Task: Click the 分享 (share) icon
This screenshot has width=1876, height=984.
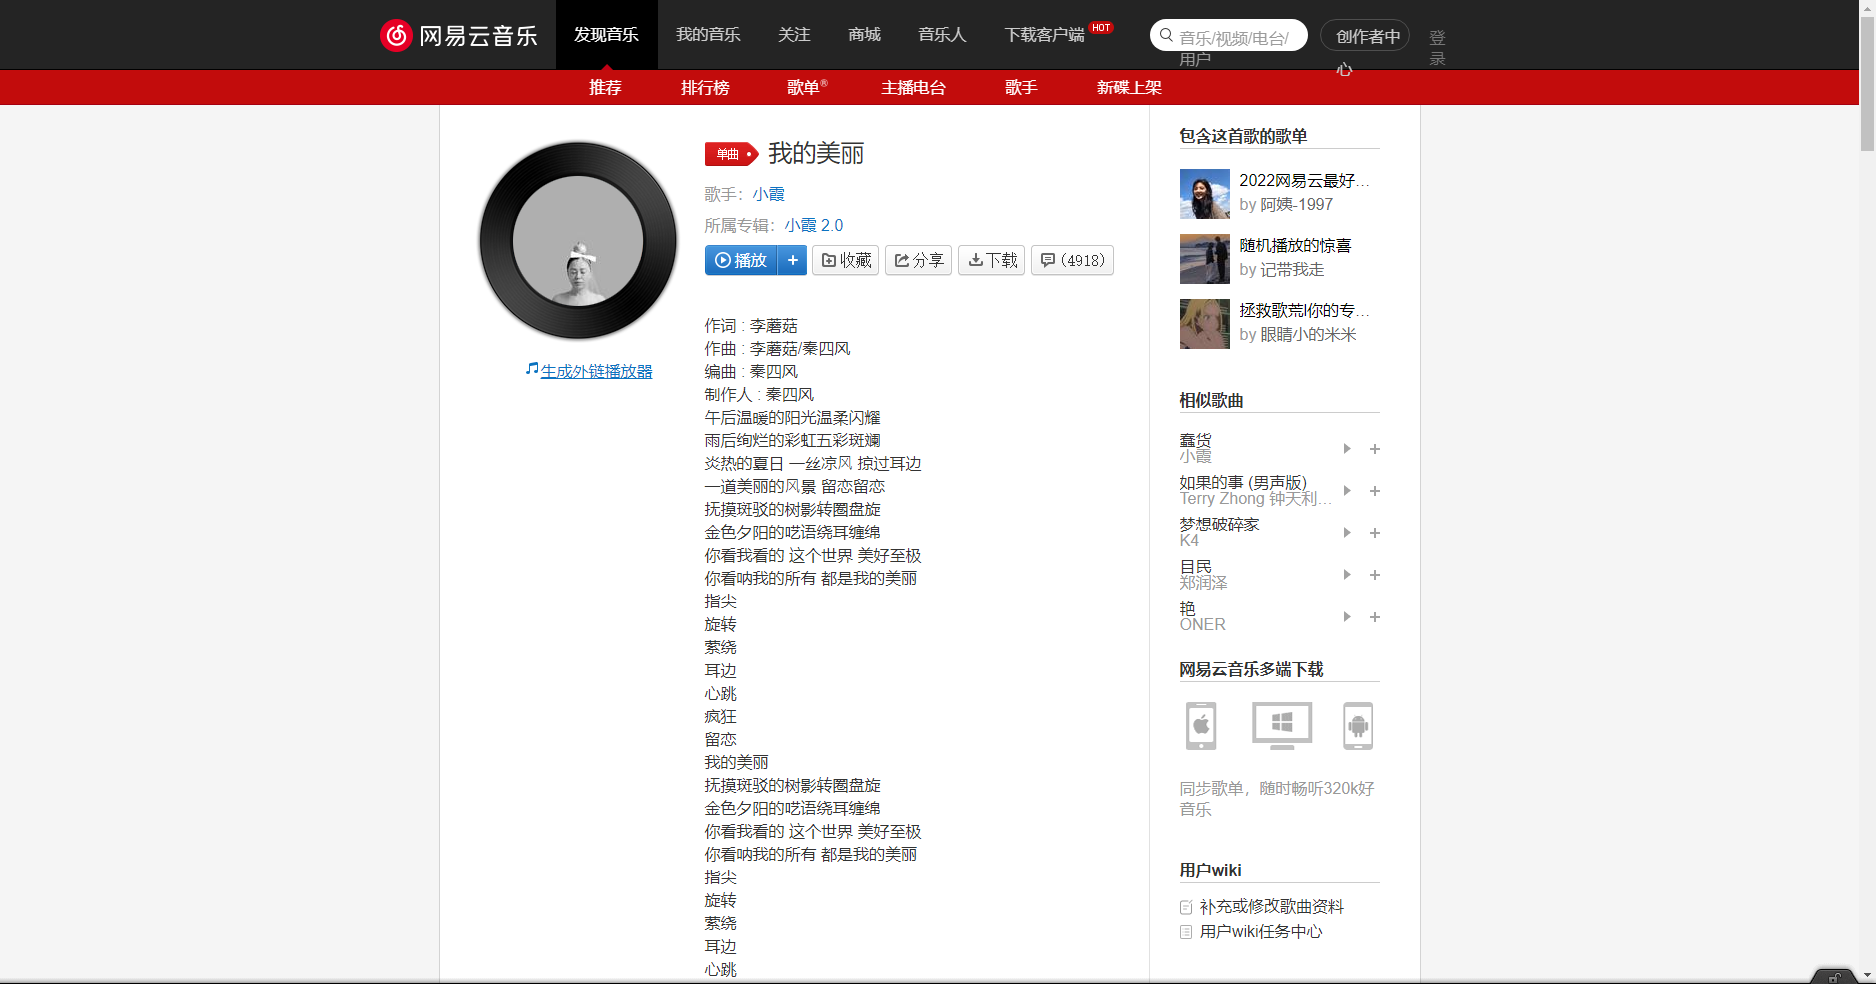Action: click(902, 260)
